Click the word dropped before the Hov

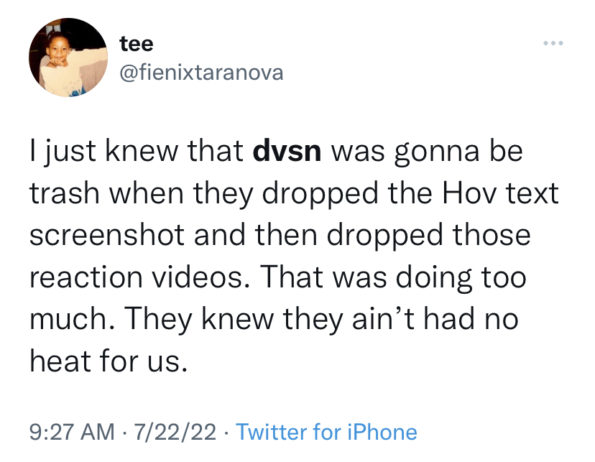tap(320, 194)
